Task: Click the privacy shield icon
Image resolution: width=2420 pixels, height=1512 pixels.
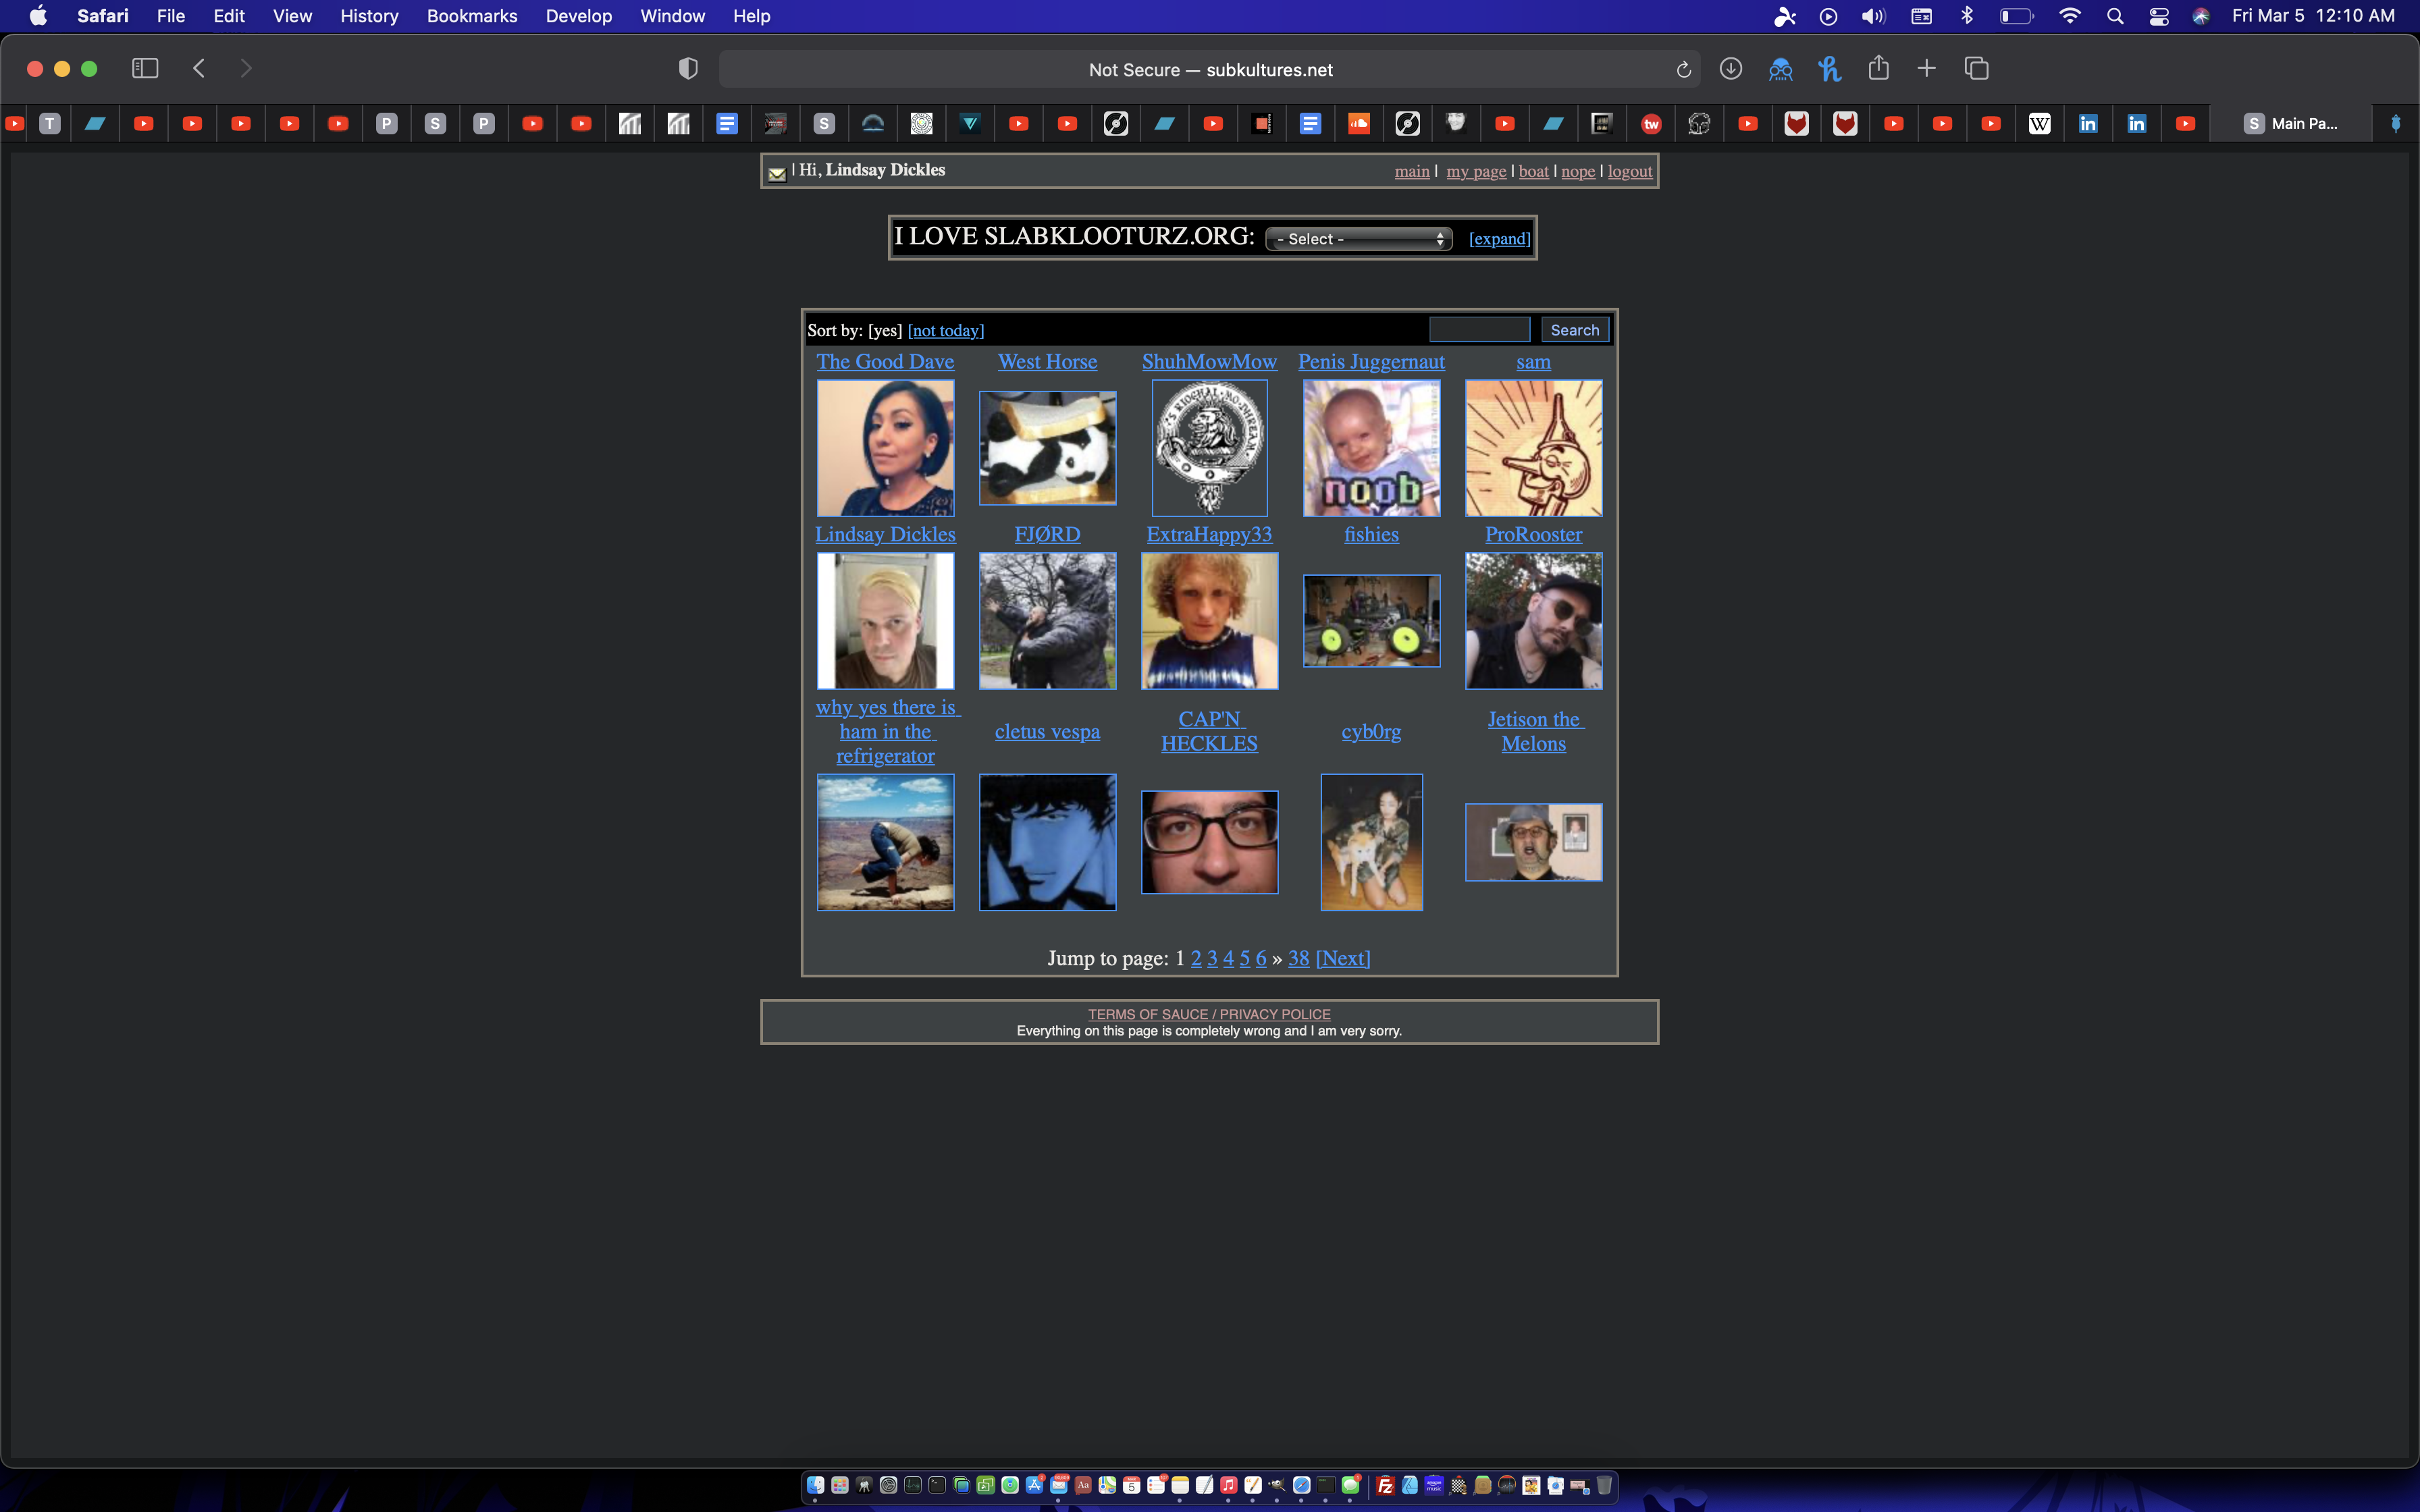Action: pyautogui.click(x=688, y=68)
